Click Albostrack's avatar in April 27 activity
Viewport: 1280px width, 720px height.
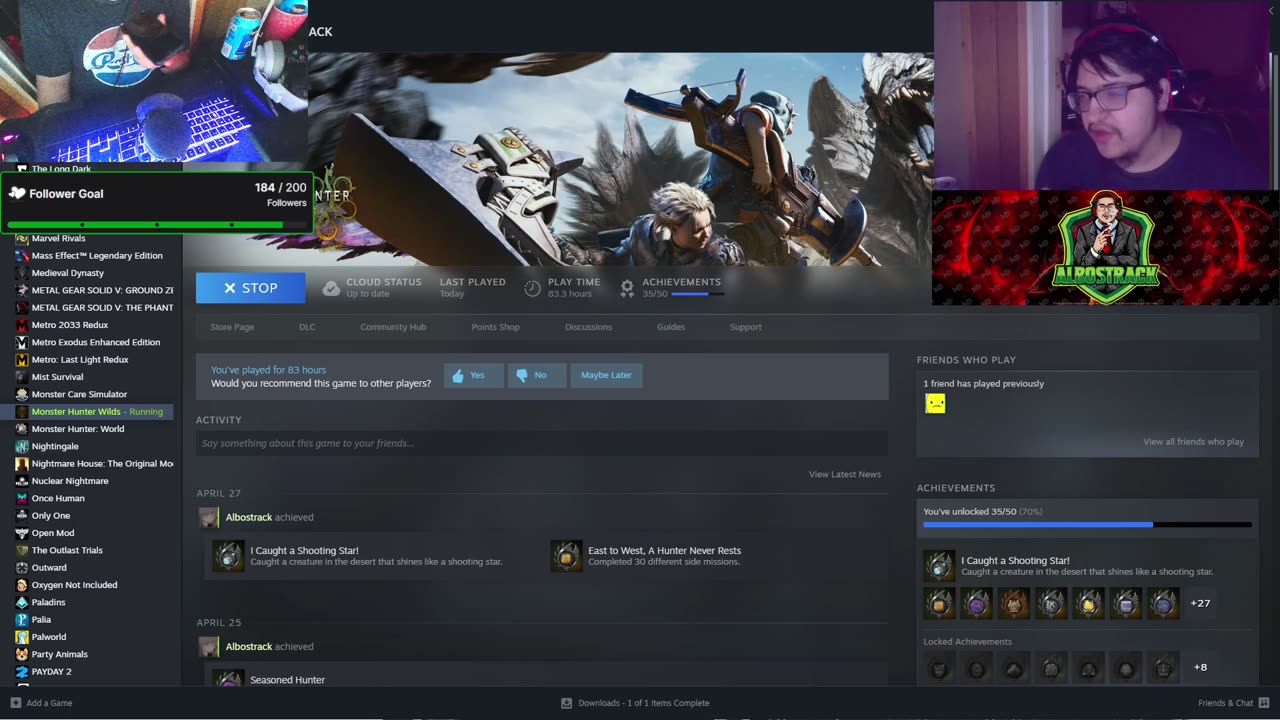point(208,517)
